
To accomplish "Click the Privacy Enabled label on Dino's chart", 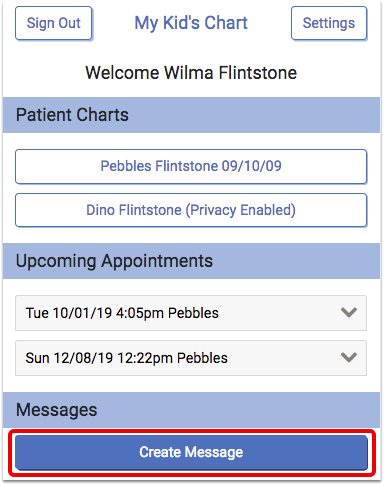I will [x=241, y=210].
